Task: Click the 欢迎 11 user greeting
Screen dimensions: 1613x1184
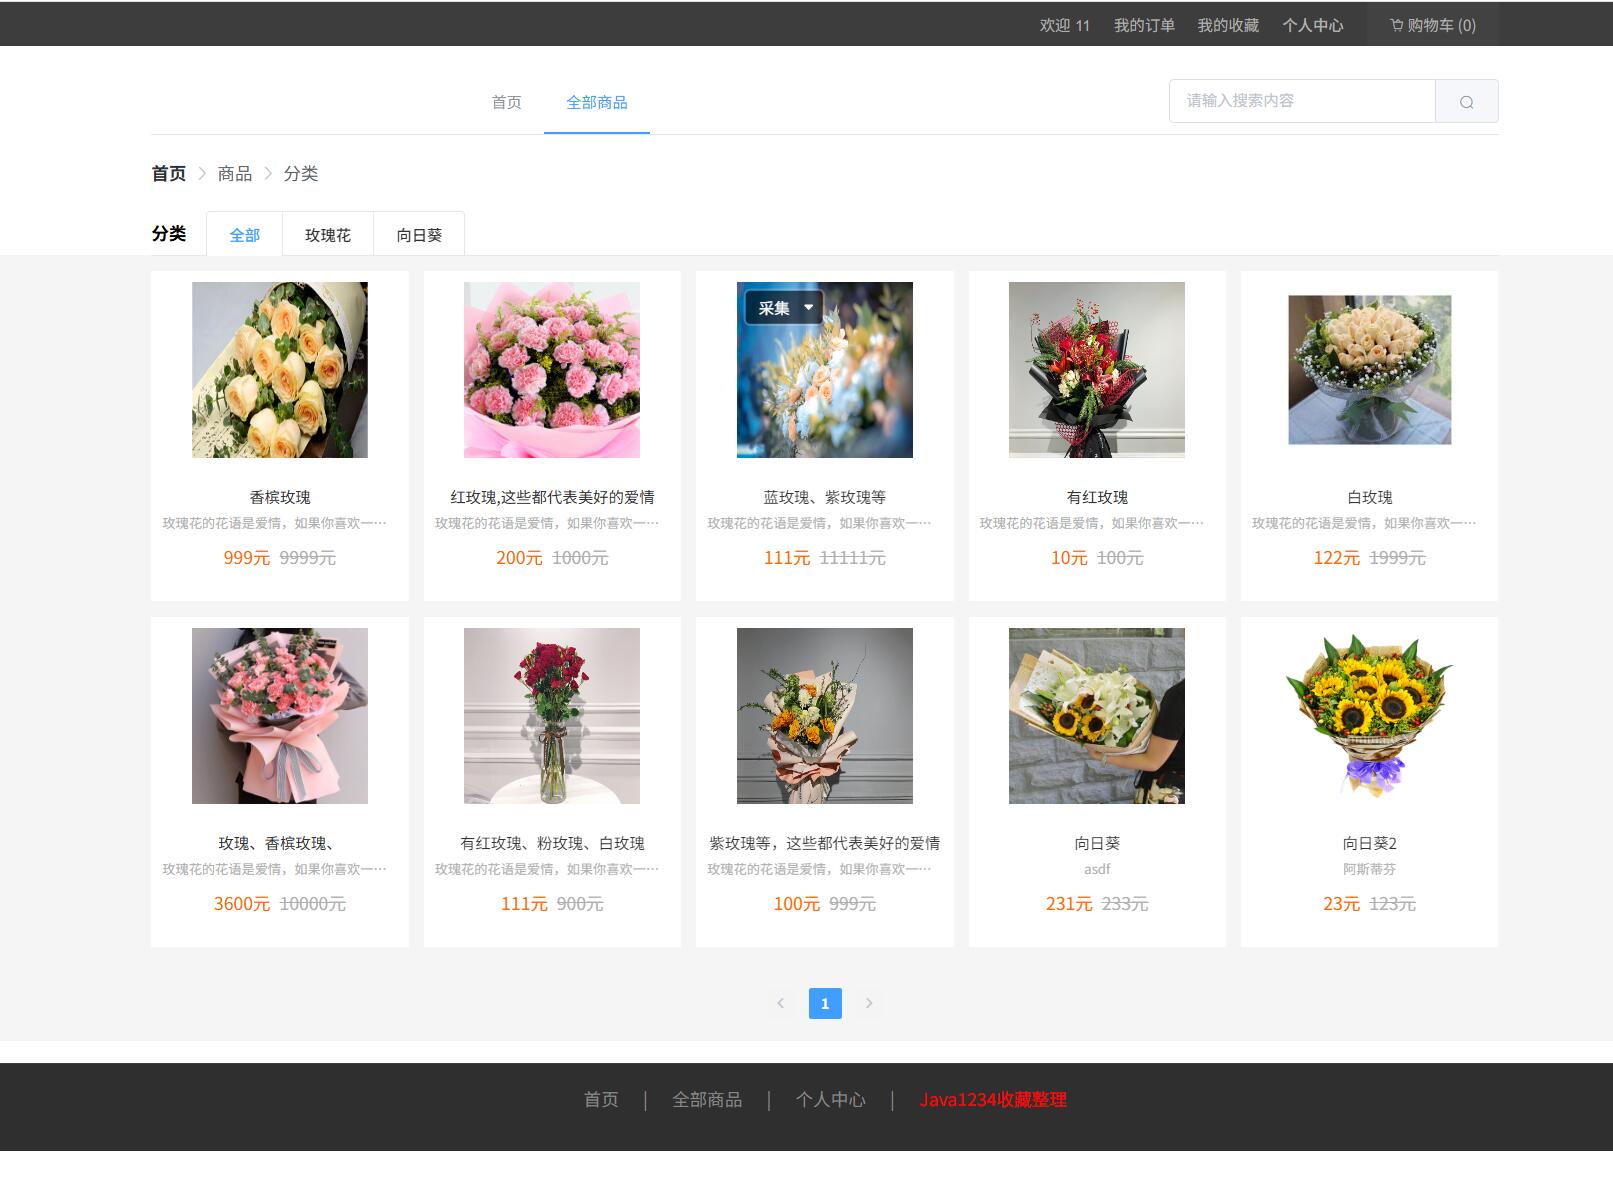Action: tap(1064, 25)
